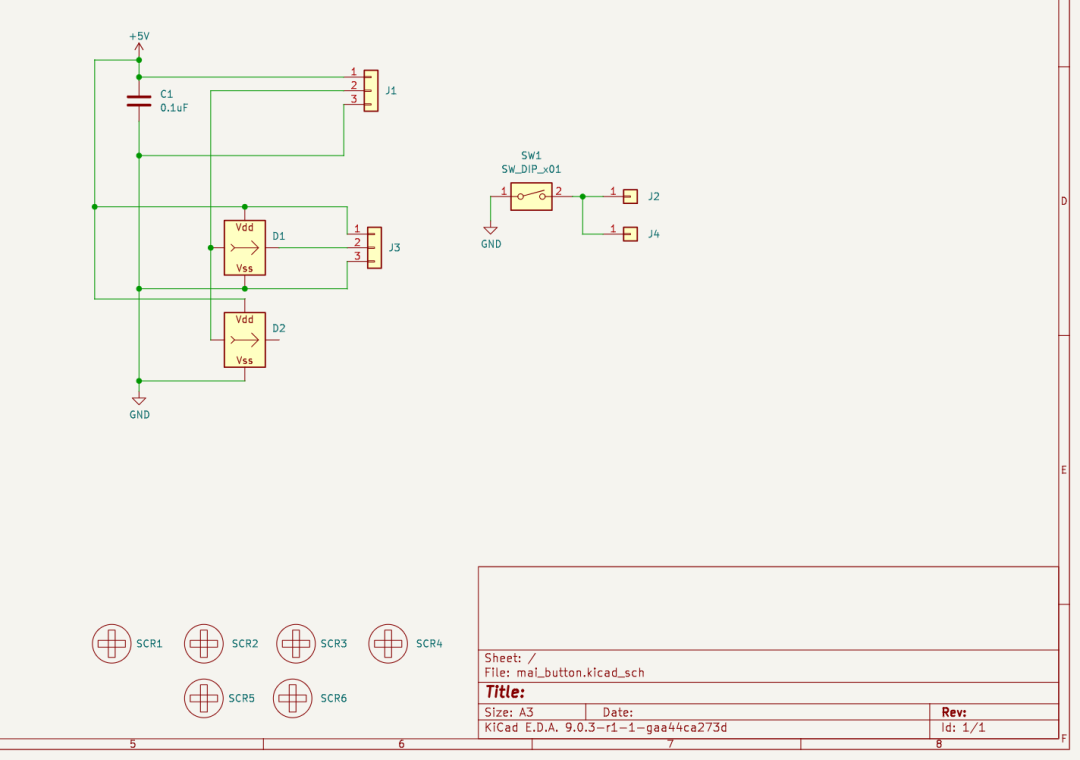The image size is (1080, 760).
Task: Click the "KiCad E.D.A. 9.0.3" version text
Action: pos(605,728)
